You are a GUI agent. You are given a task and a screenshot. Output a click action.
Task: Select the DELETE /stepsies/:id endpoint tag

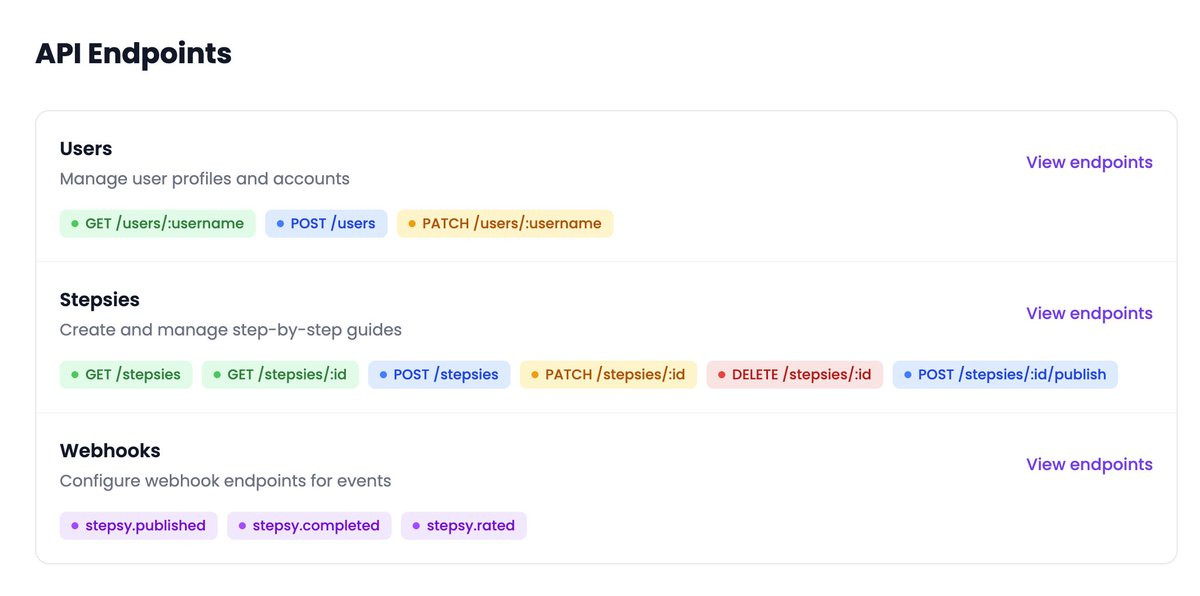pos(795,375)
